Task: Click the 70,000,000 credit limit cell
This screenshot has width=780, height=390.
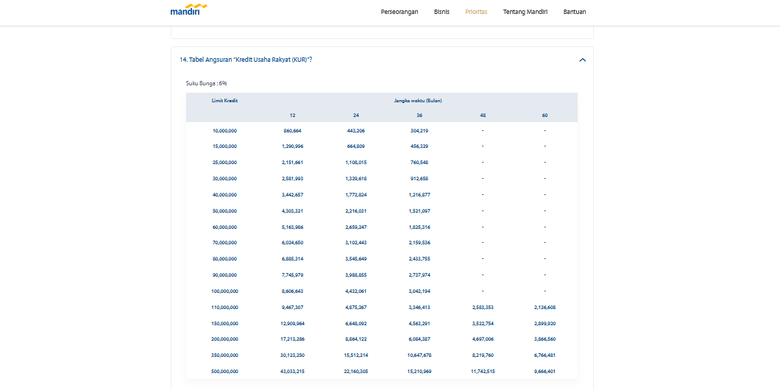Action: pyautogui.click(x=225, y=243)
